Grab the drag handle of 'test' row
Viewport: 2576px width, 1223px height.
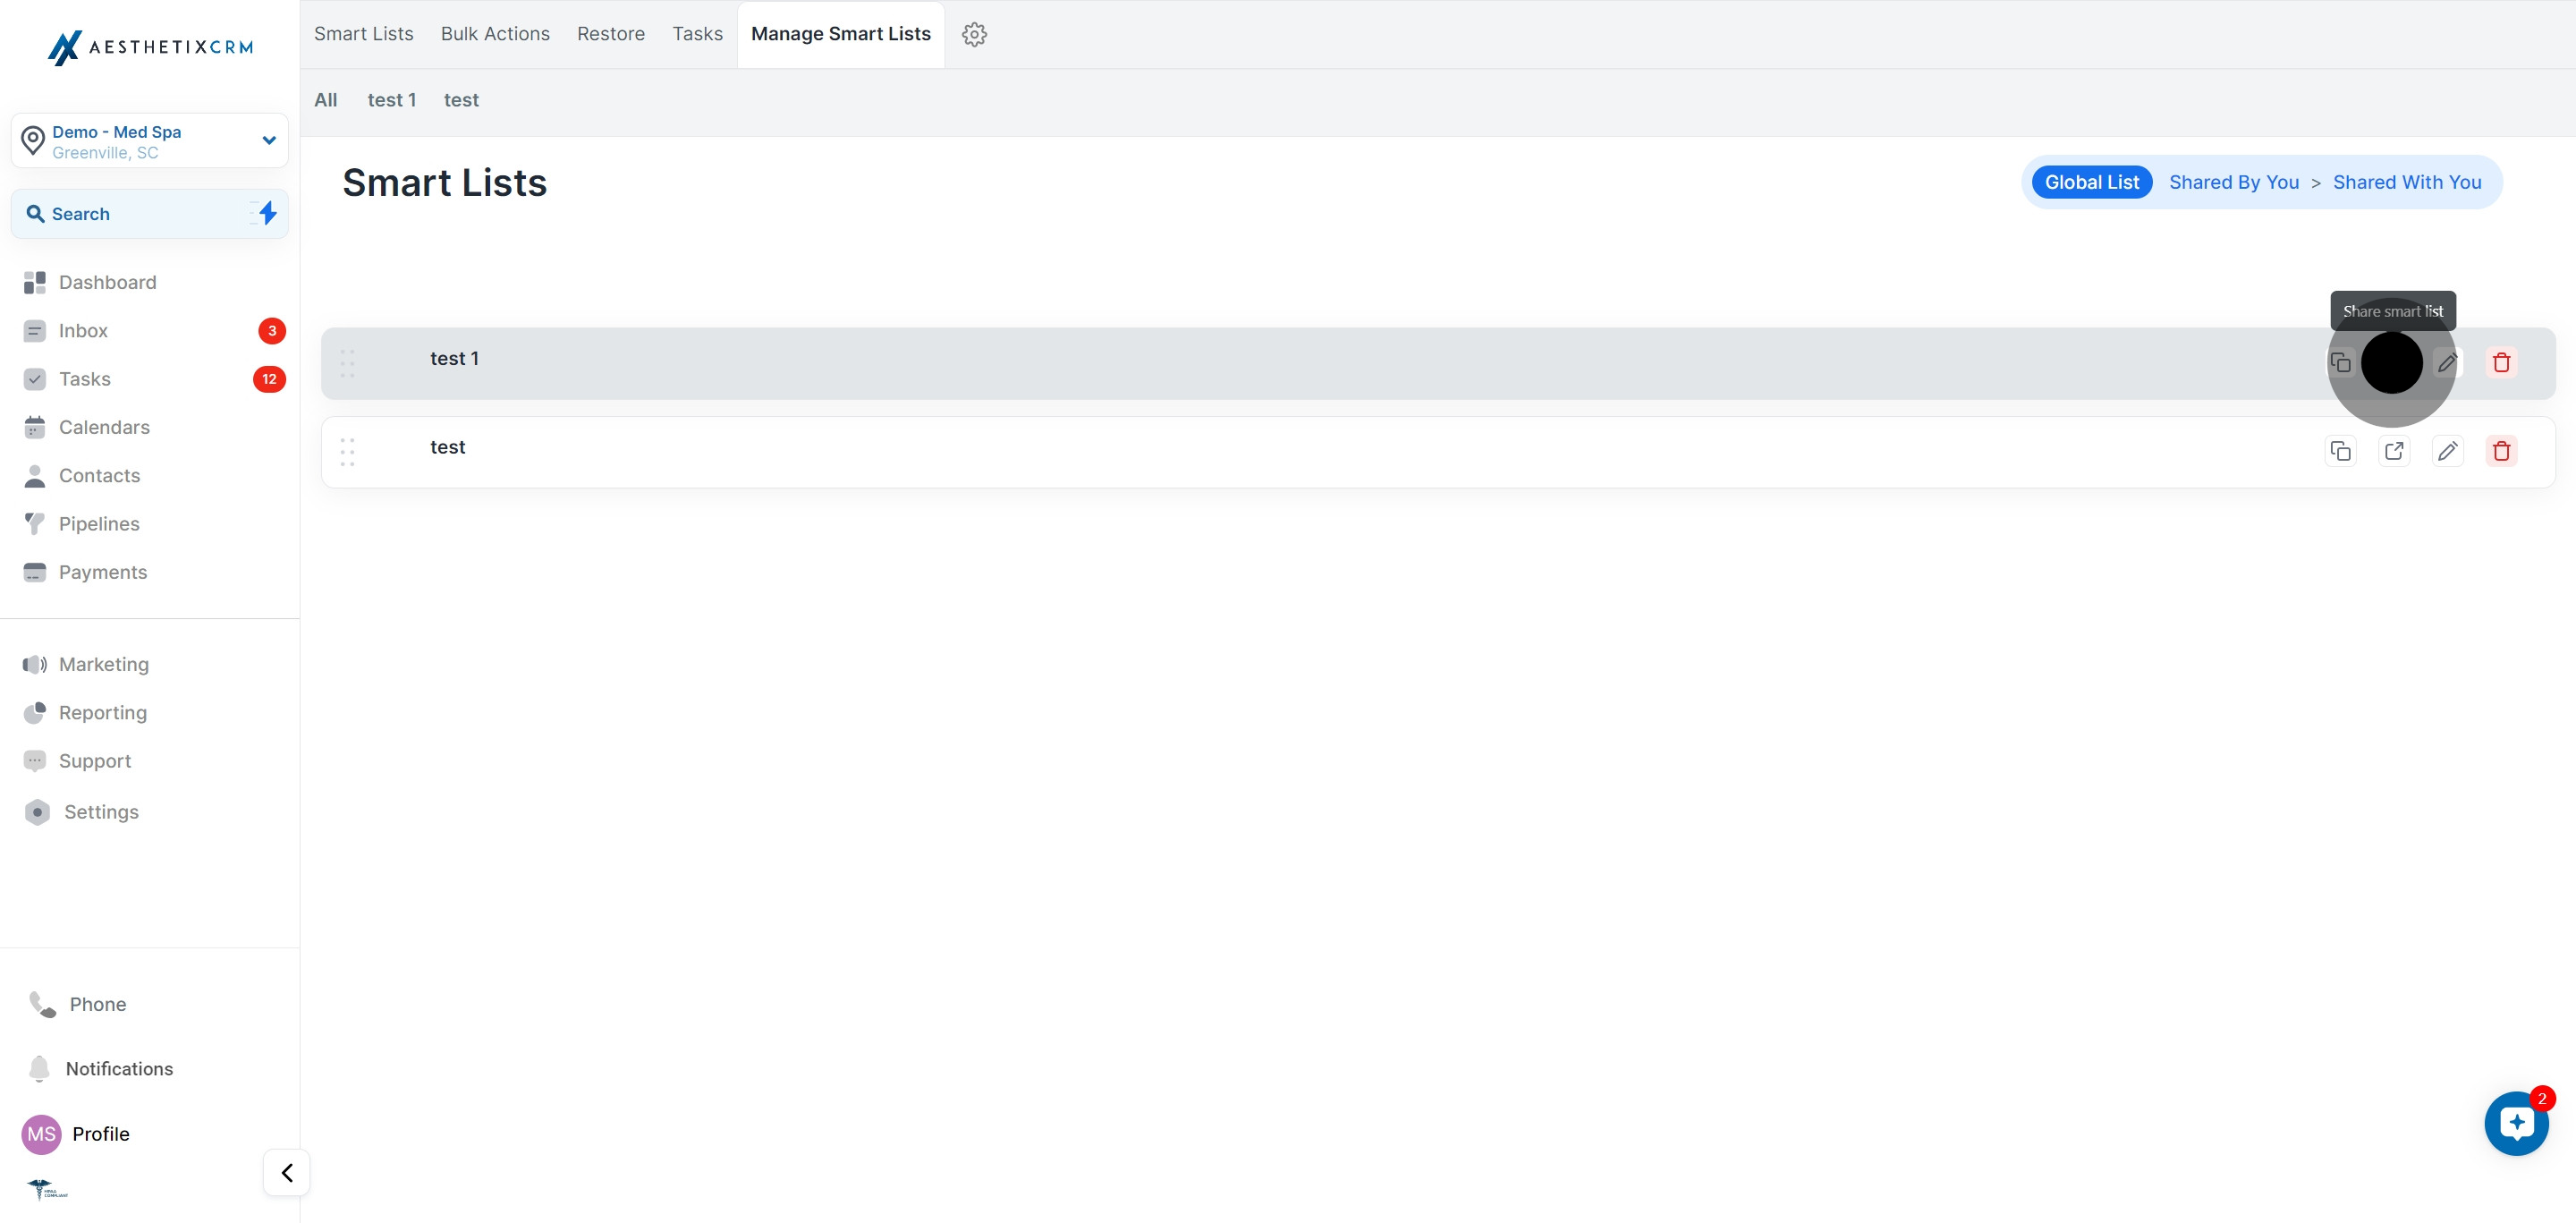(347, 452)
